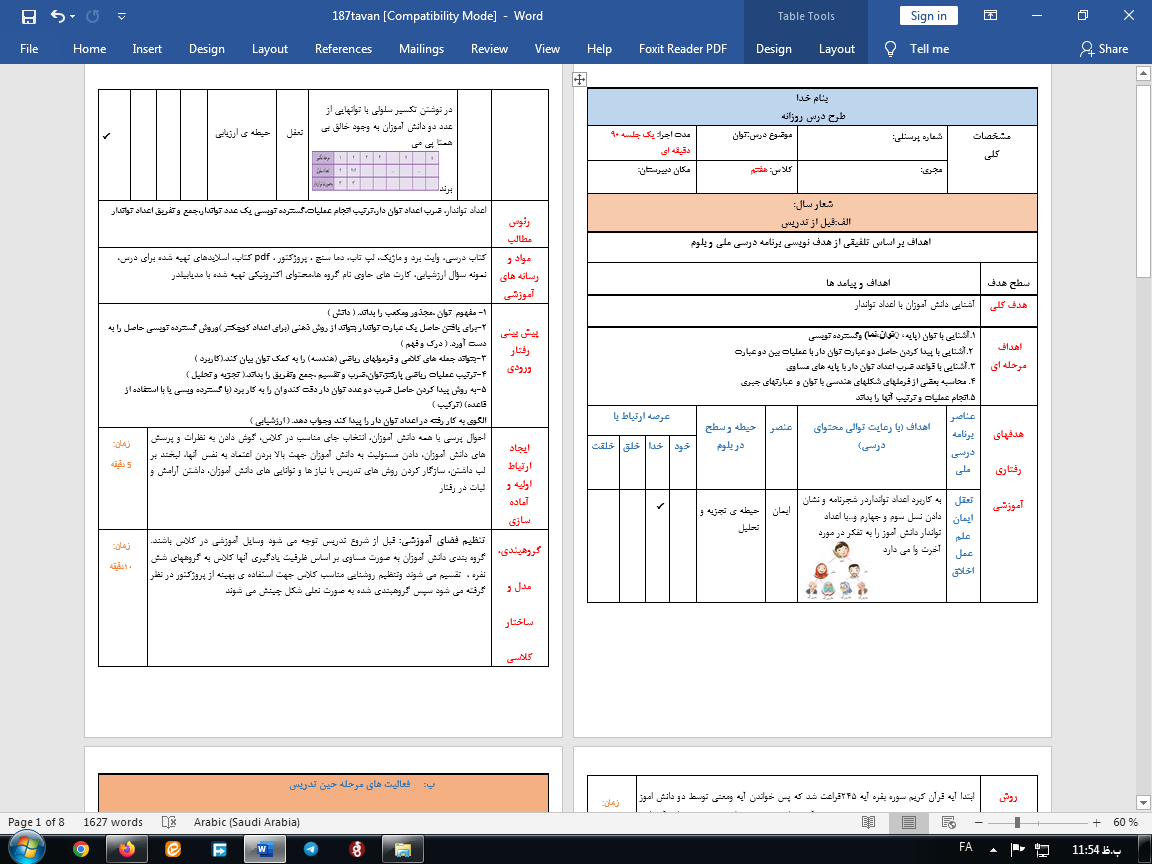Open the Foxit Reader PDF tab
This screenshot has height=864, width=1152.
(x=683, y=48)
